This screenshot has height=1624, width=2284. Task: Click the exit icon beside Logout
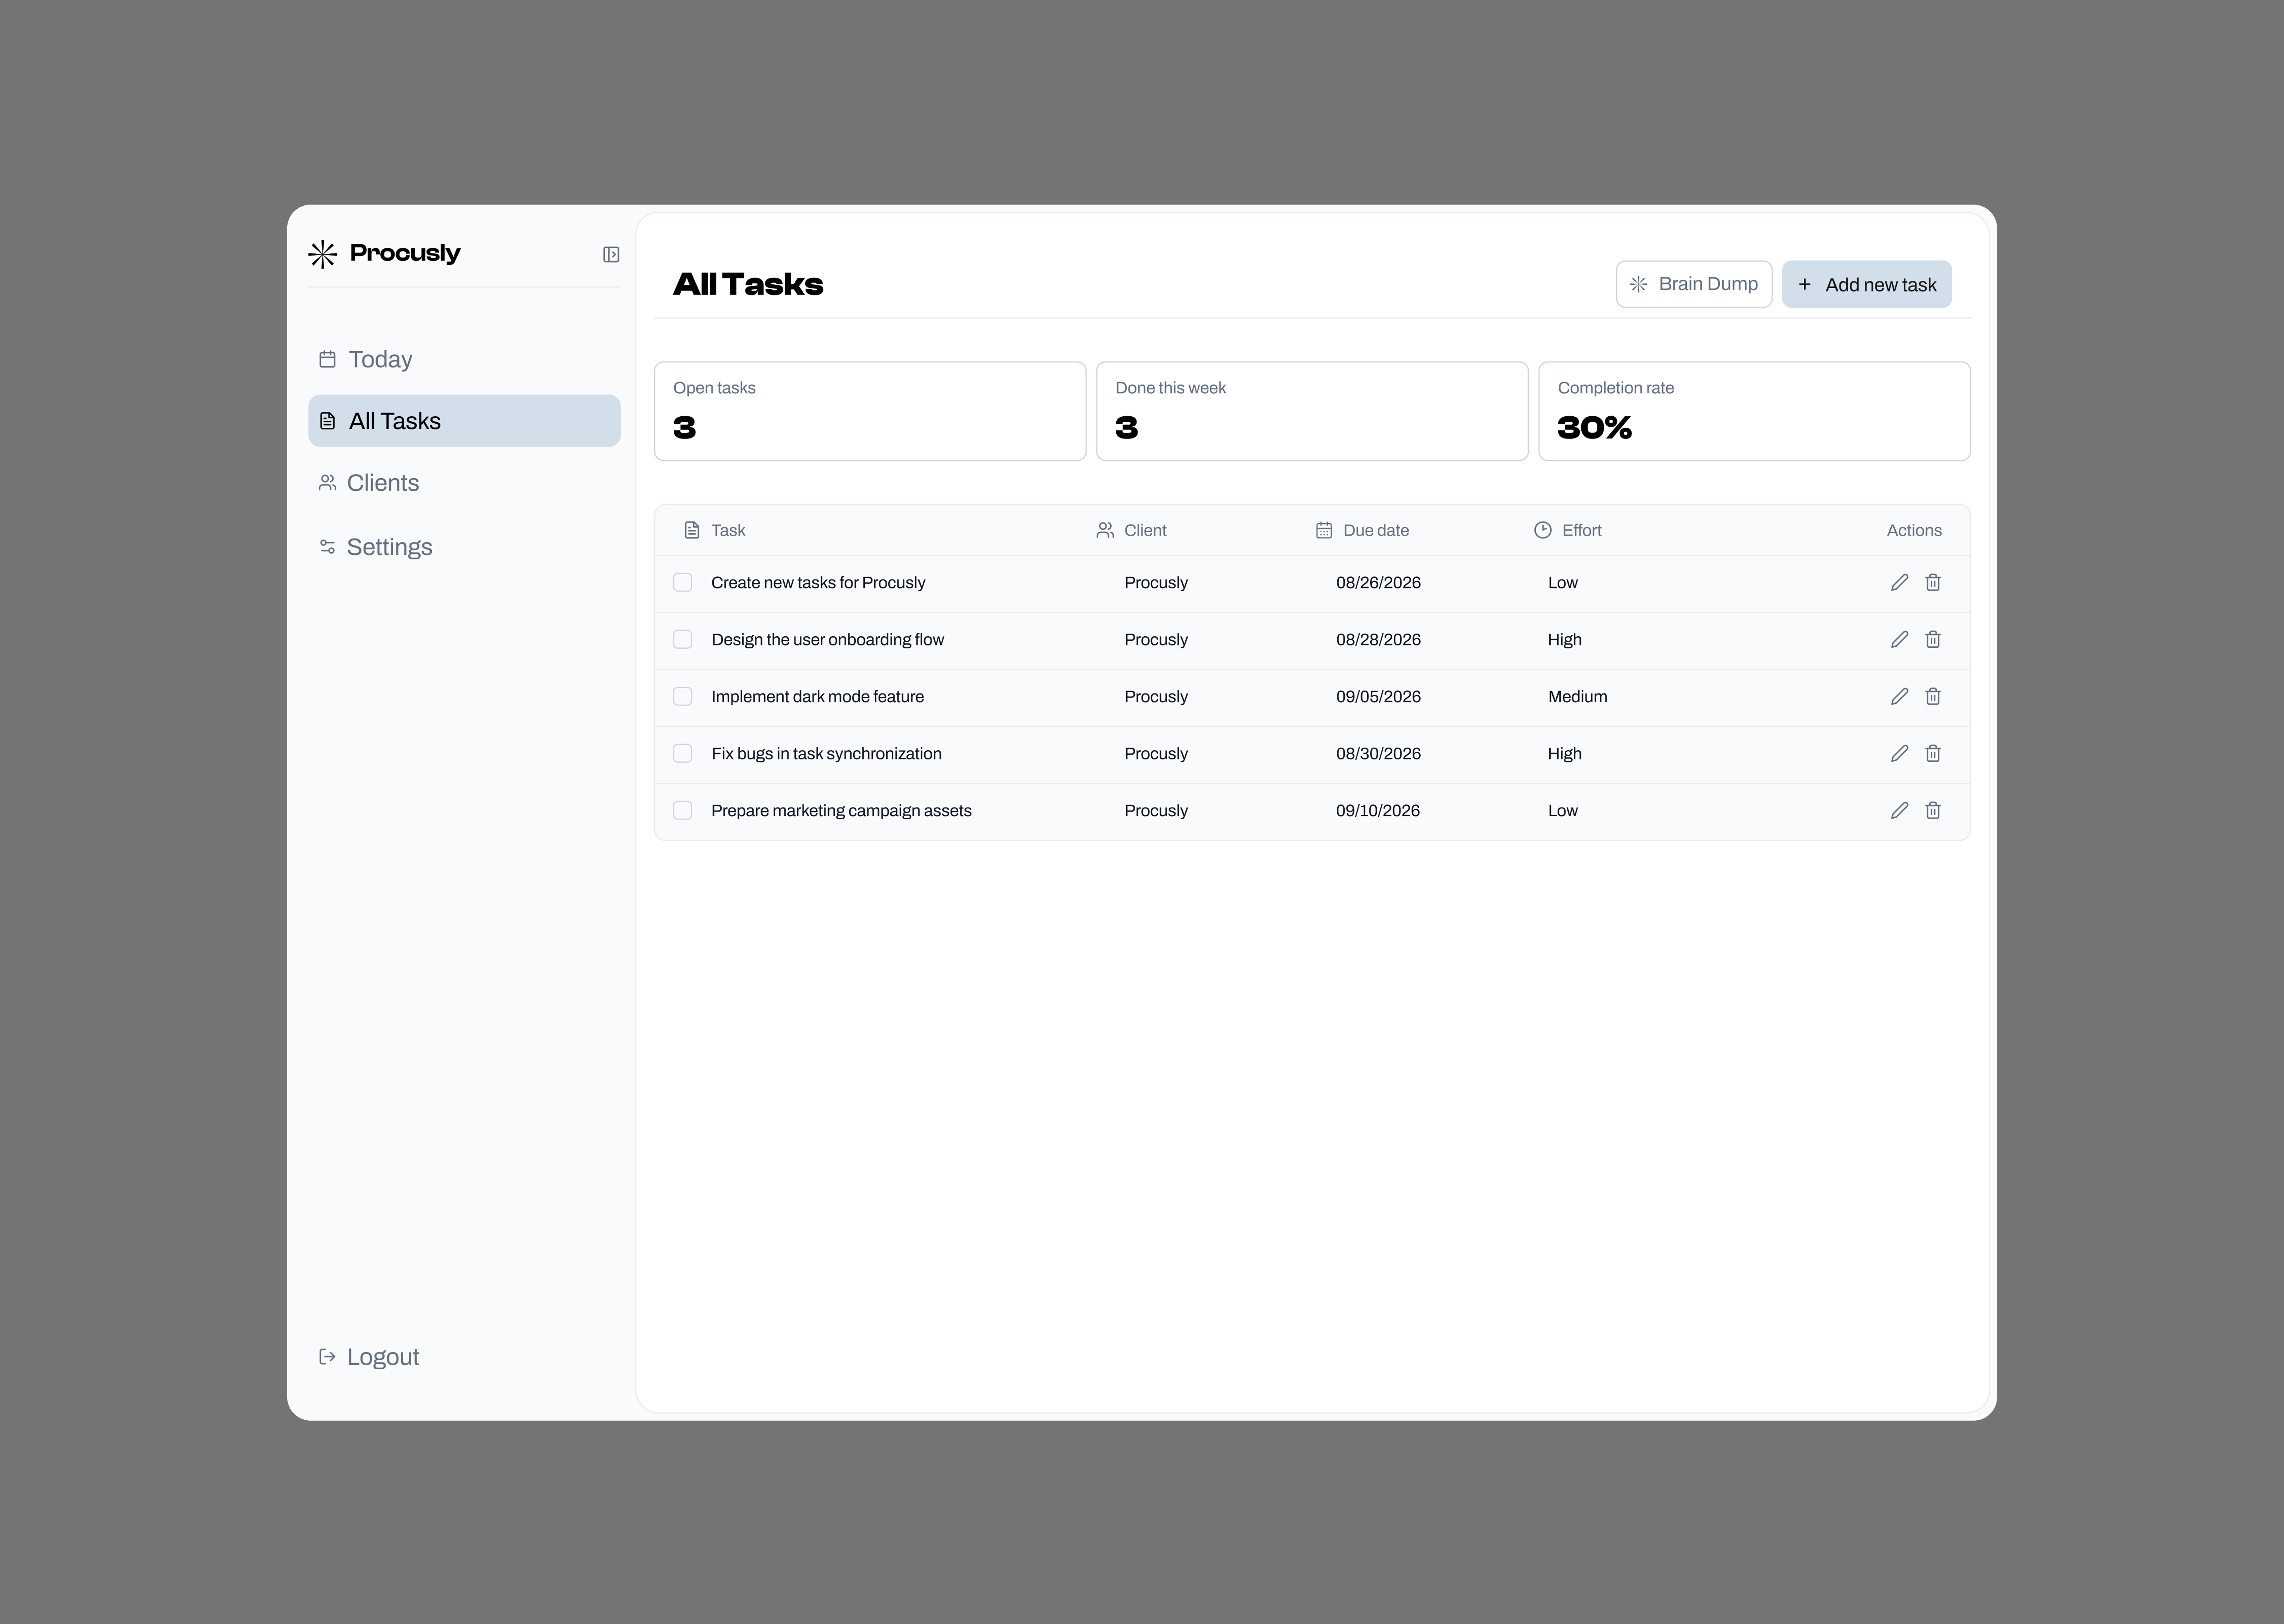[x=327, y=1357]
